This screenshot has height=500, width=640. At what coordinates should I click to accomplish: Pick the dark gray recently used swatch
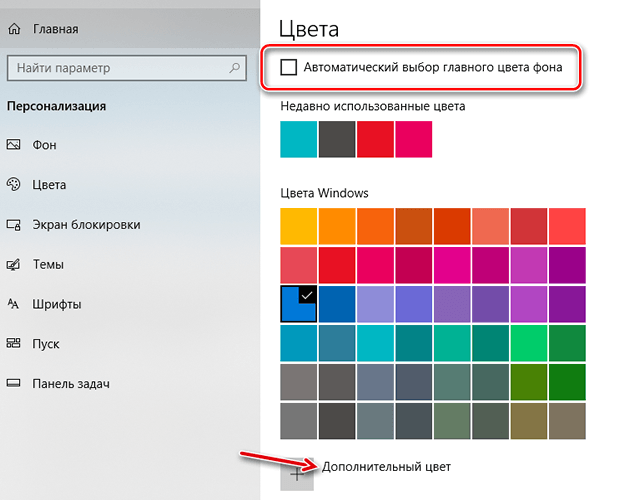click(x=337, y=139)
